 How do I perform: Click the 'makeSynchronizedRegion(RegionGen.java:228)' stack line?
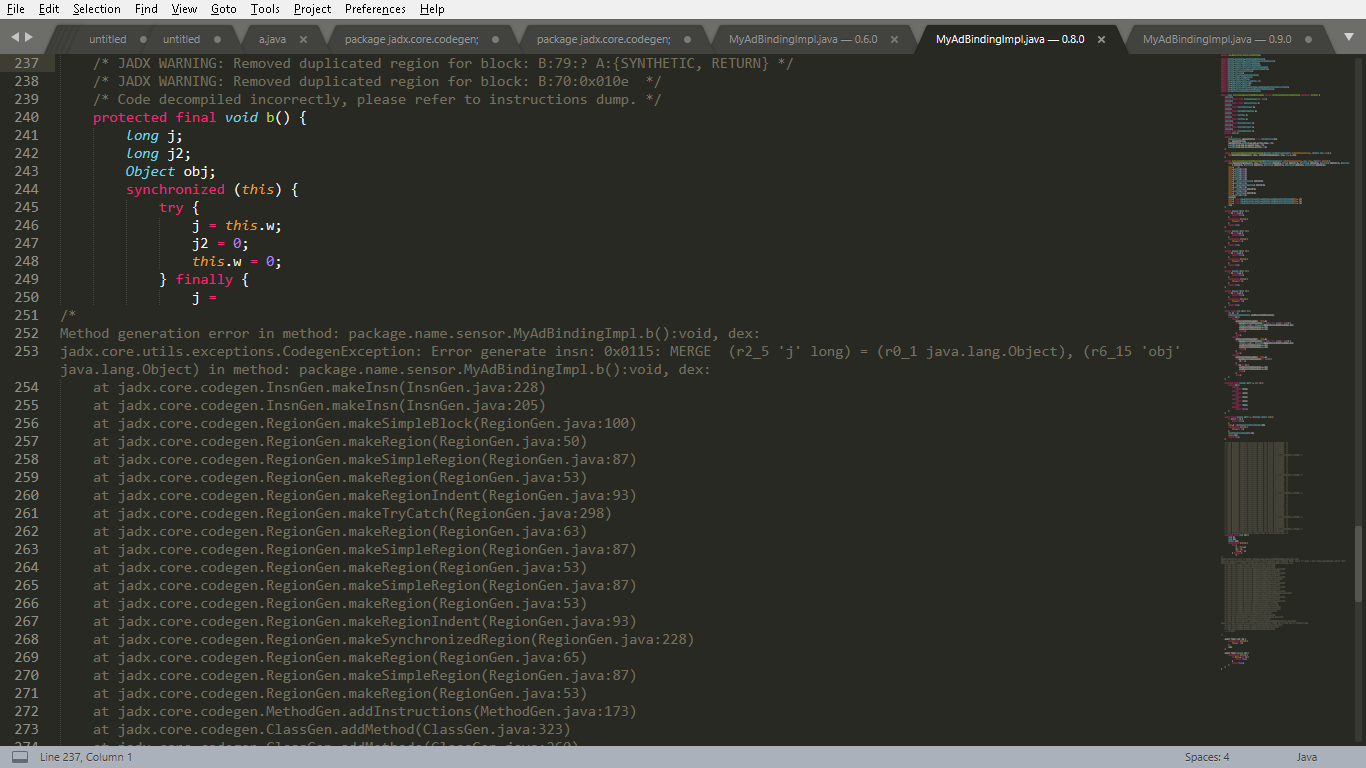click(393, 639)
